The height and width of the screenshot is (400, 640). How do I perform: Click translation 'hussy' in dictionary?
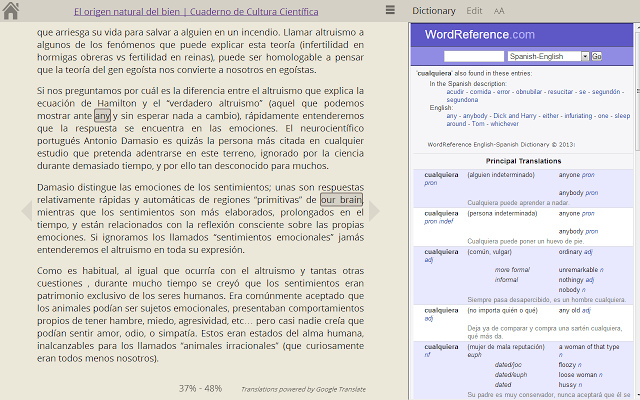coord(570,385)
